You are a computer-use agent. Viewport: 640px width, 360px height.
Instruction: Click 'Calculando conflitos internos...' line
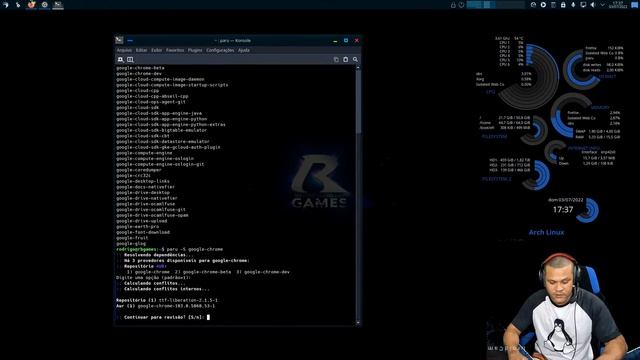[x=167, y=289]
